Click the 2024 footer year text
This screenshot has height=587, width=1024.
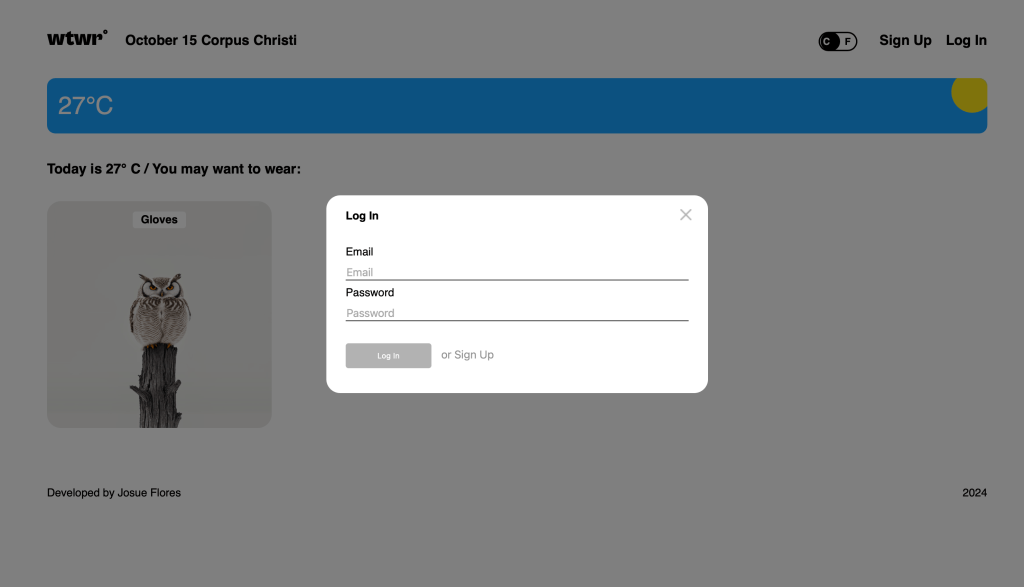[x=974, y=493]
